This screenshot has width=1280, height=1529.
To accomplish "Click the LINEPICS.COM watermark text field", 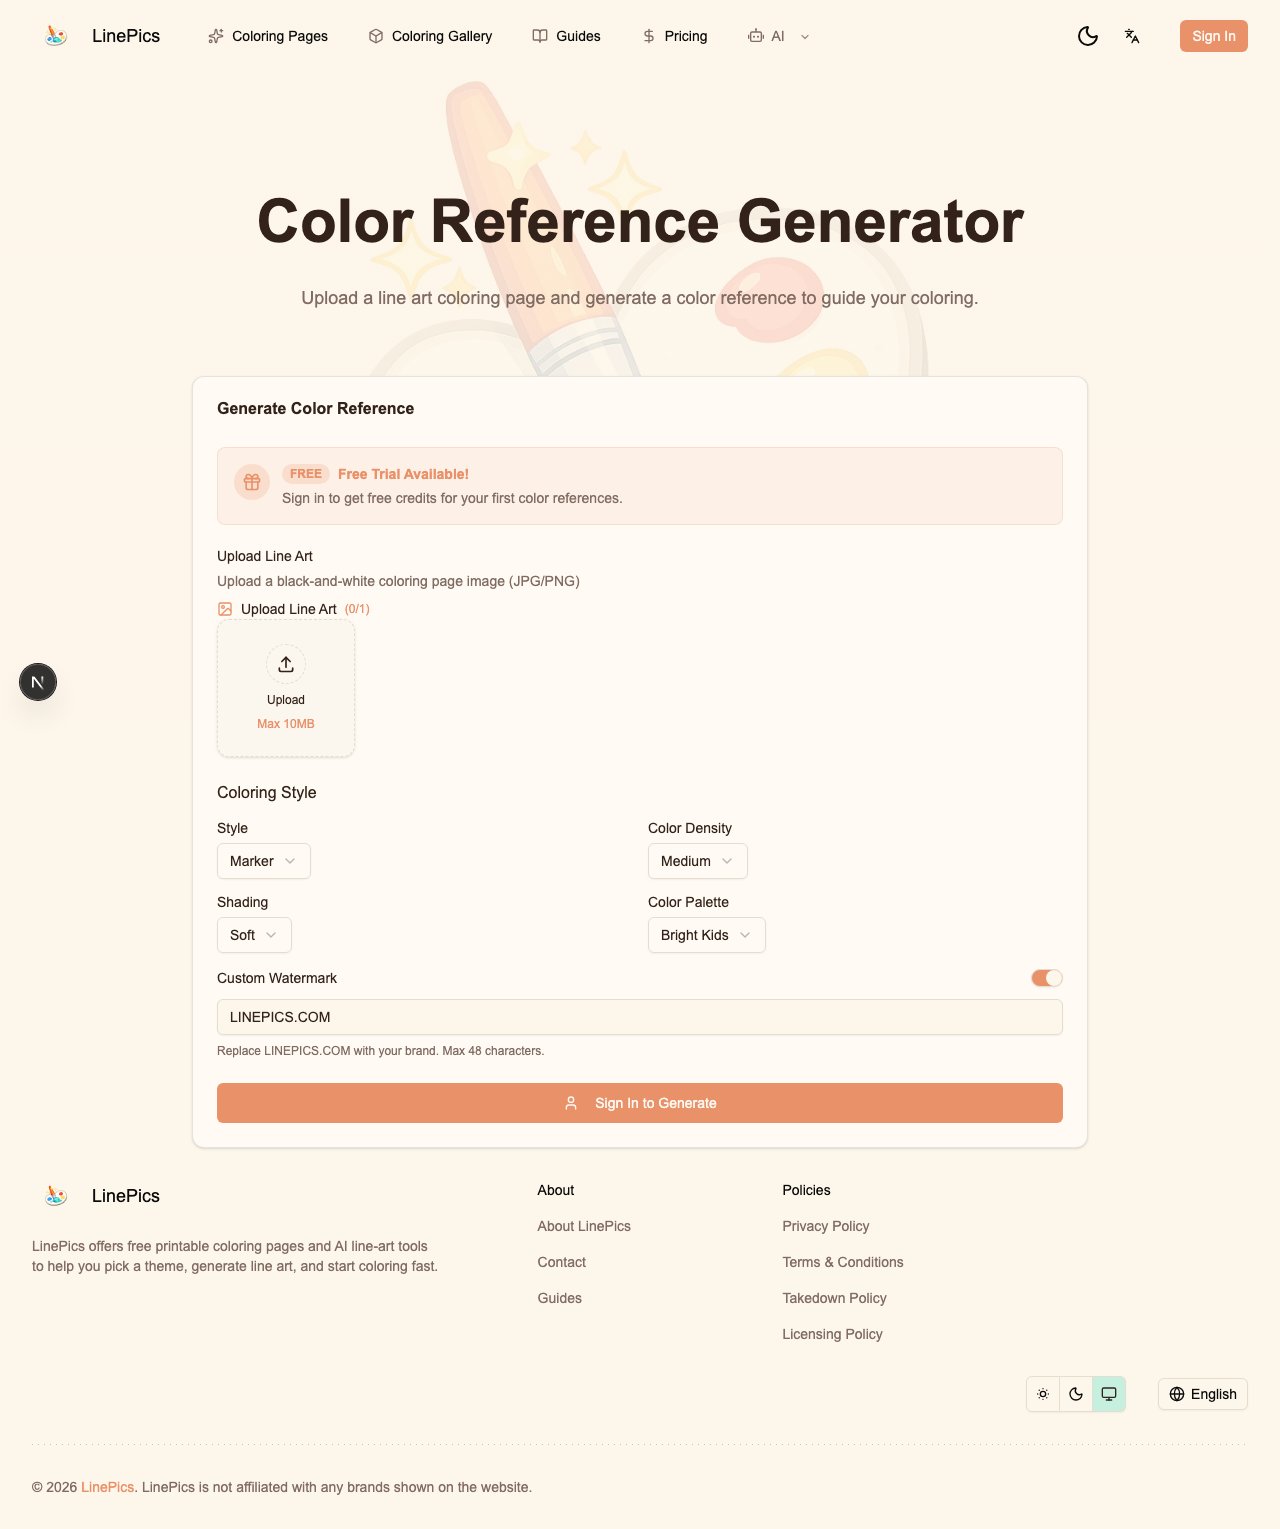I will (640, 1017).
